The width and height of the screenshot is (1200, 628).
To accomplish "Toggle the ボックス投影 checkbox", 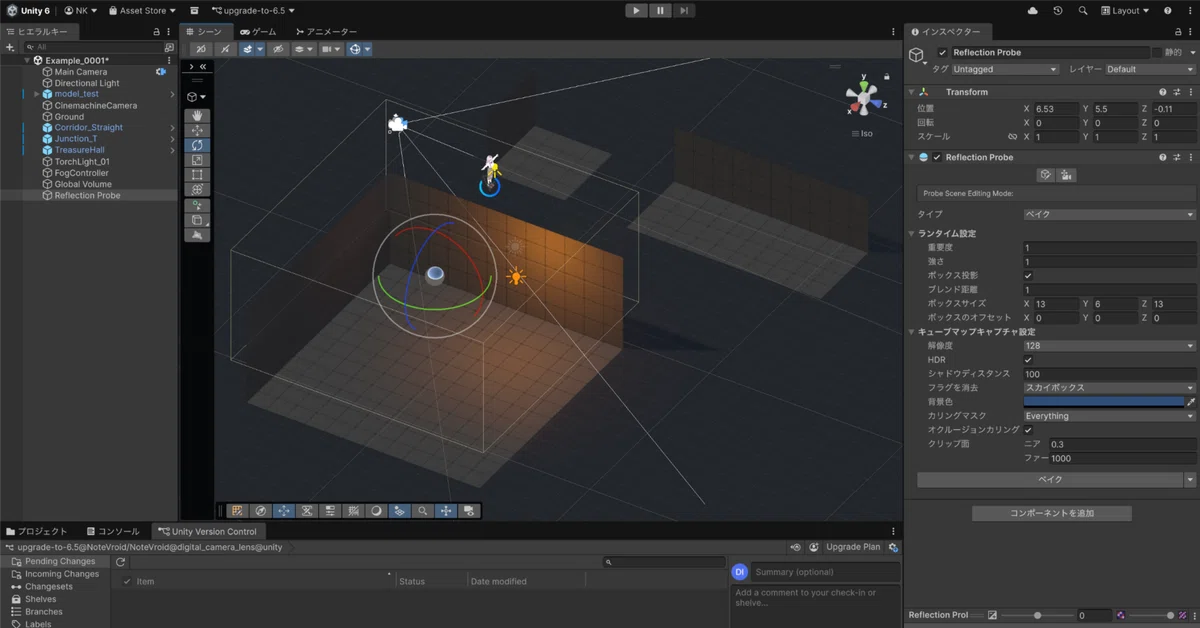I will point(1028,275).
